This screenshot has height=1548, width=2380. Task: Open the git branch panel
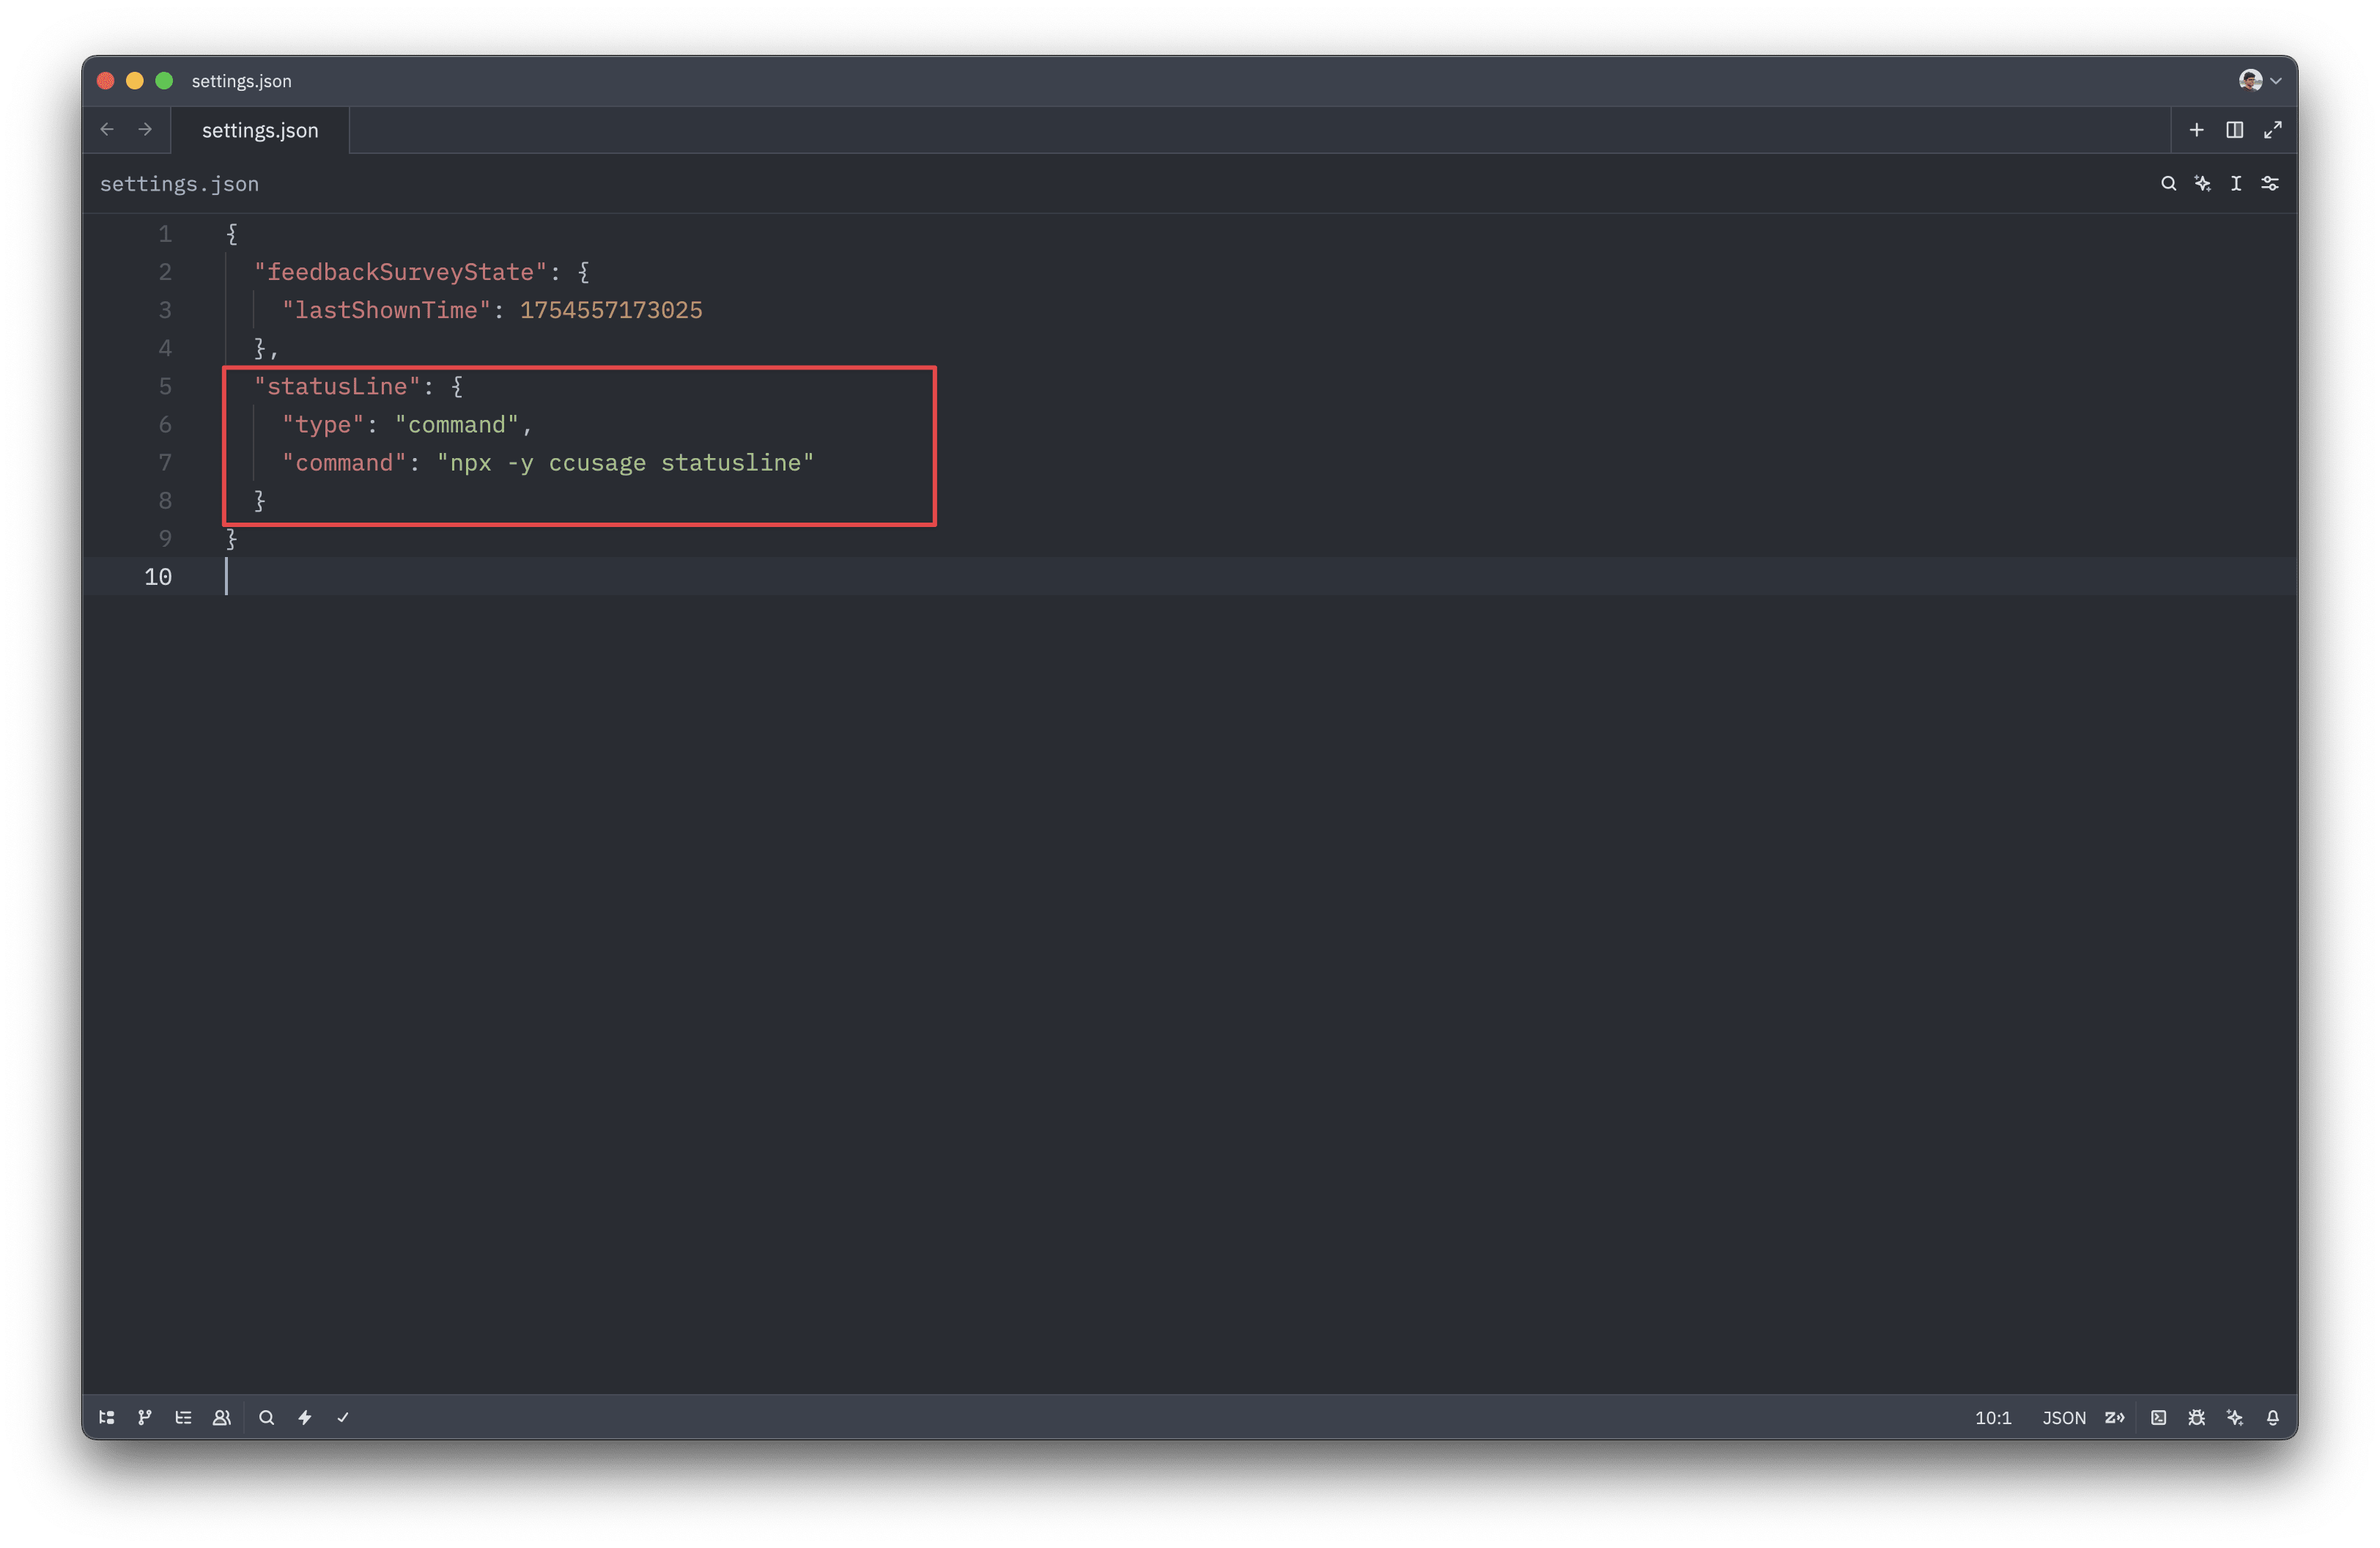(145, 1417)
